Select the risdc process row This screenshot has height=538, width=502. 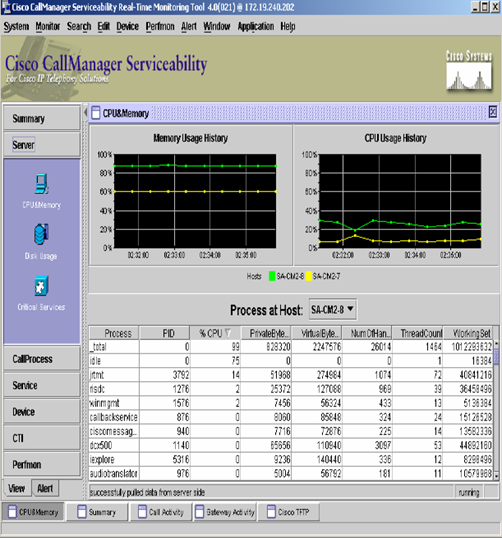coord(291,389)
